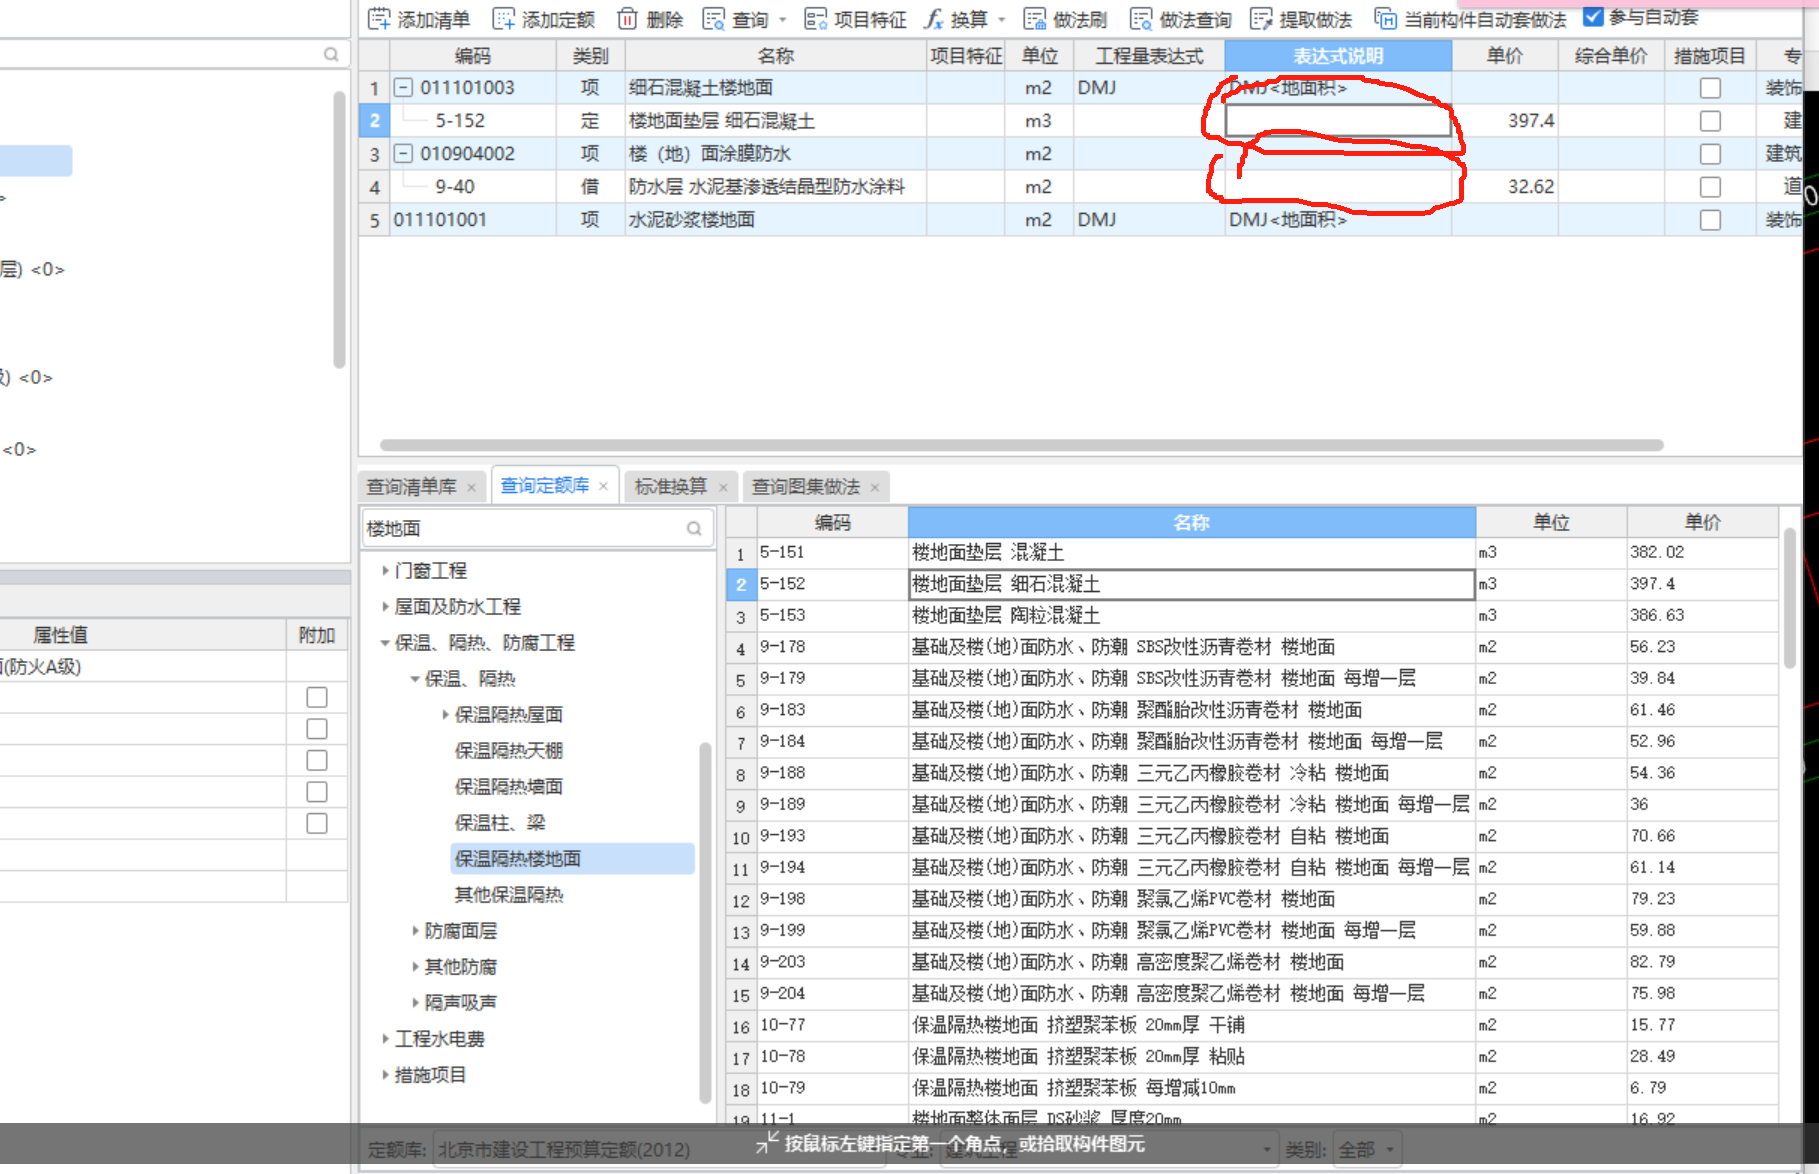This screenshot has height=1174, width=1819.
Task: Close the 查询定额库 tab
Action: [603, 486]
